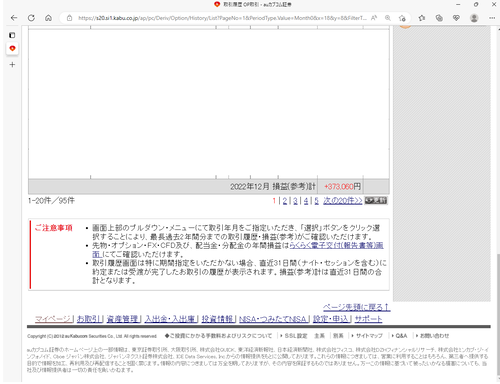Image resolution: width=500 pixels, height=384 pixels.
Task: Open the user profile avatar
Action: point(474,18)
